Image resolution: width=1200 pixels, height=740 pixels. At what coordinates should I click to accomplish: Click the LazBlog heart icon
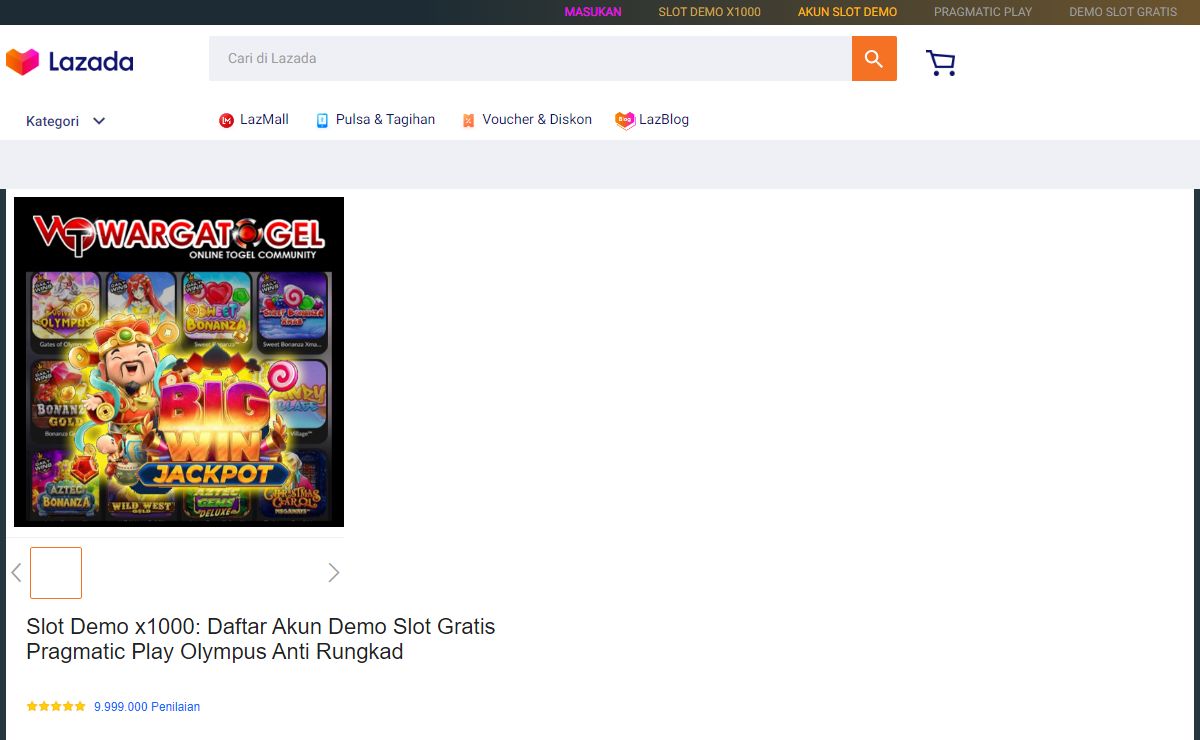click(x=625, y=120)
